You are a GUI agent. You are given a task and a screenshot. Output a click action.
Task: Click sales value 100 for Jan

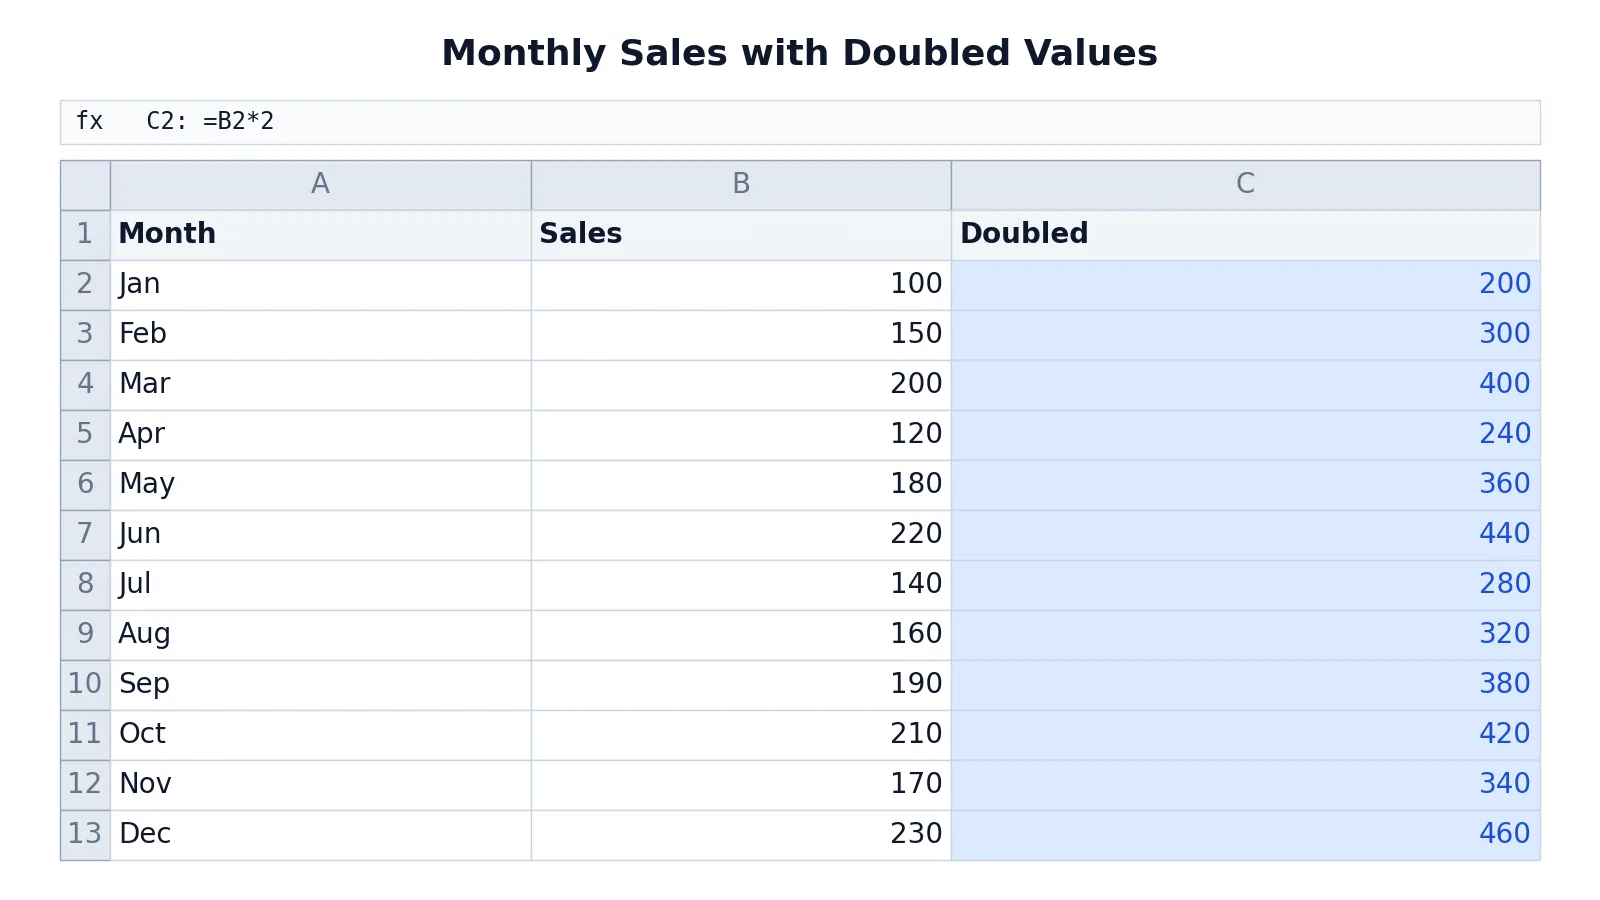[741, 285]
